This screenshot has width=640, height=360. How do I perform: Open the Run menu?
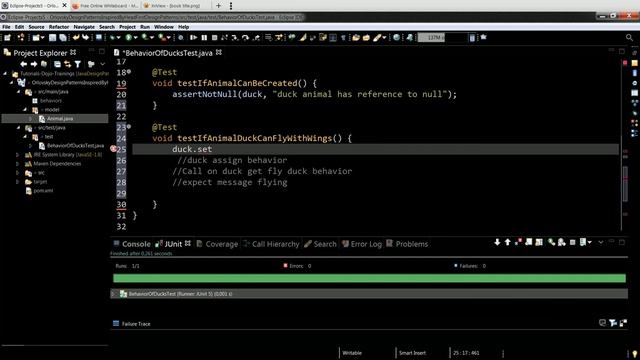[x=145, y=27]
